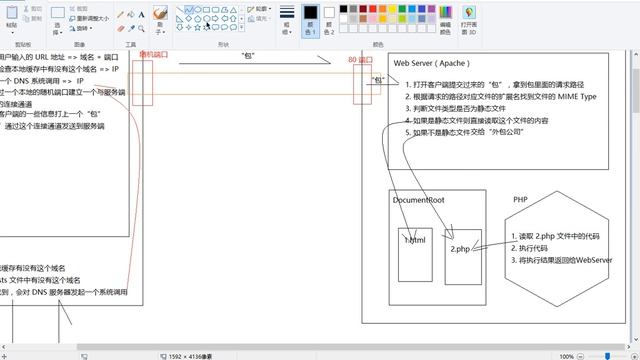Pick the green color swatch
Image resolution: width=640 pixels, height=360 pixels.
point(402,9)
